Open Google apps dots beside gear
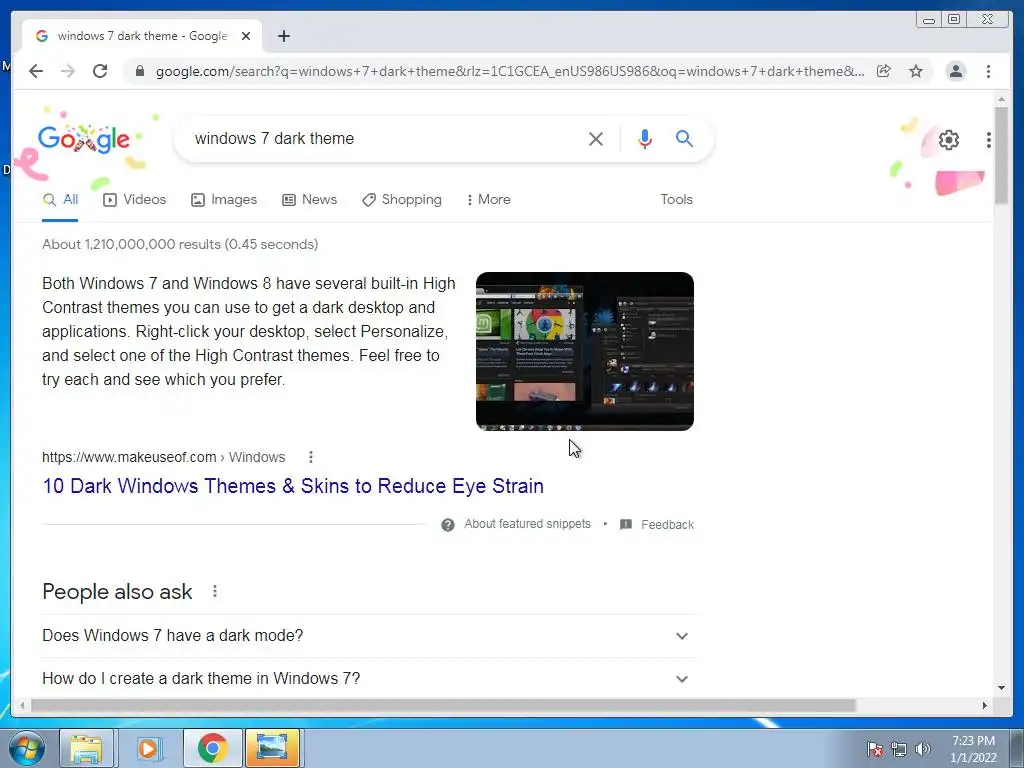This screenshot has width=1024, height=768. pyautogui.click(x=989, y=139)
